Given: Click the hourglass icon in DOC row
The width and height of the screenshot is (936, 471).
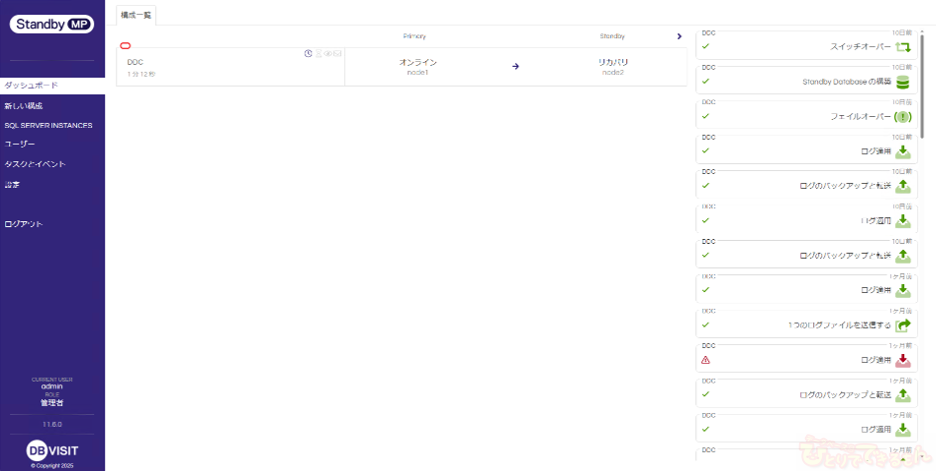Looking at the screenshot, I should [319, 54].
